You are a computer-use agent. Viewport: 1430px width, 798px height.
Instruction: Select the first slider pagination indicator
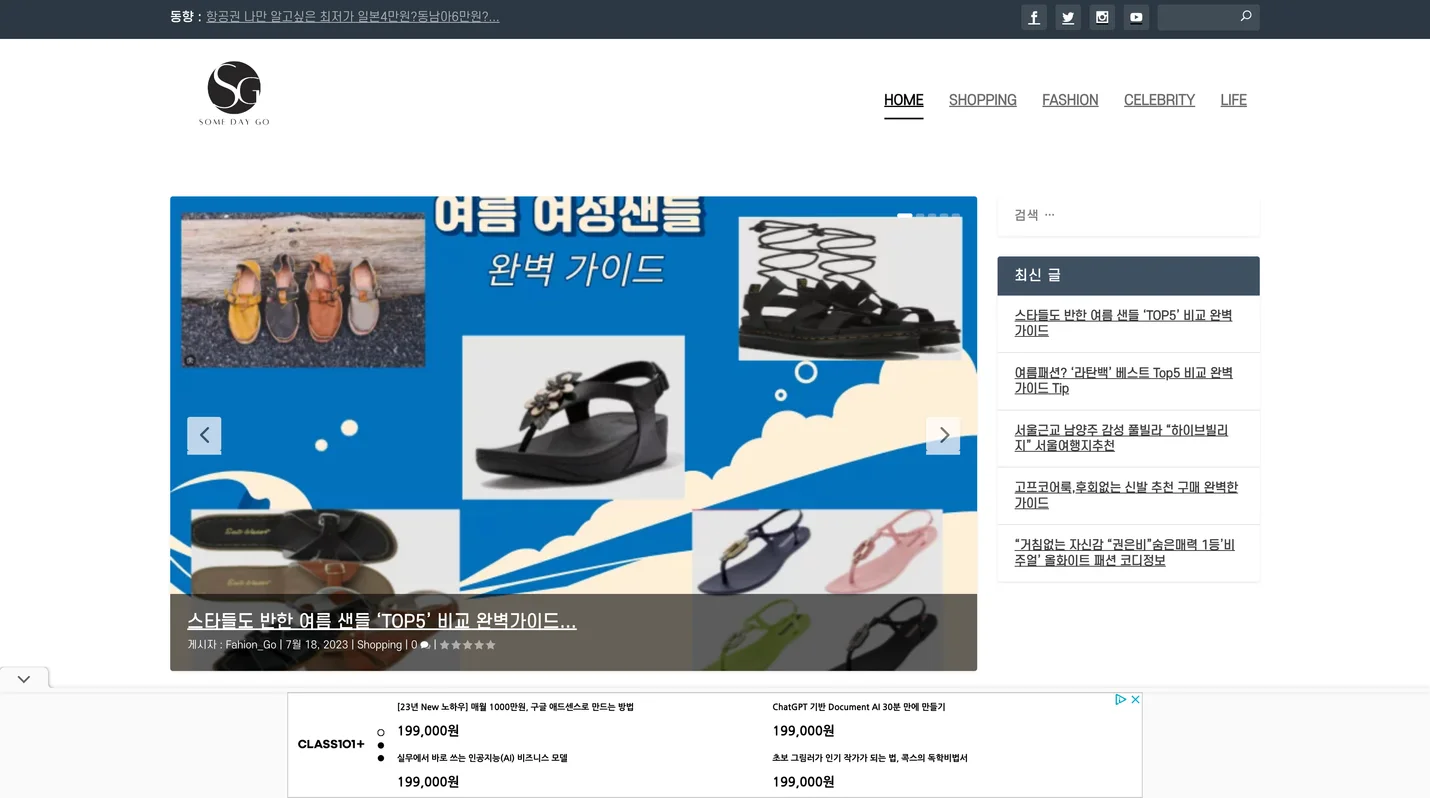(904, 215)
